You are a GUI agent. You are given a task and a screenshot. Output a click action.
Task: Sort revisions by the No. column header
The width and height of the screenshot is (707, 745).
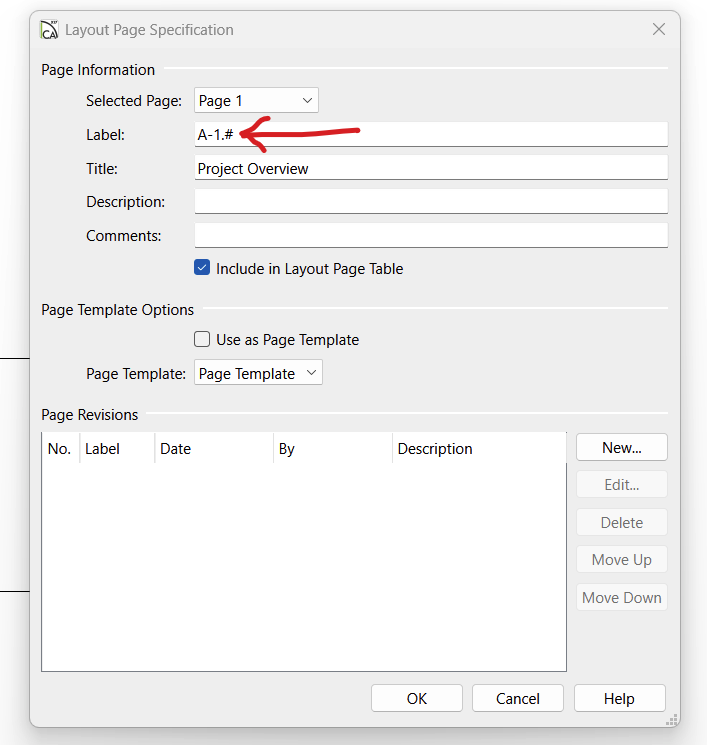click(x=61, y=448)
